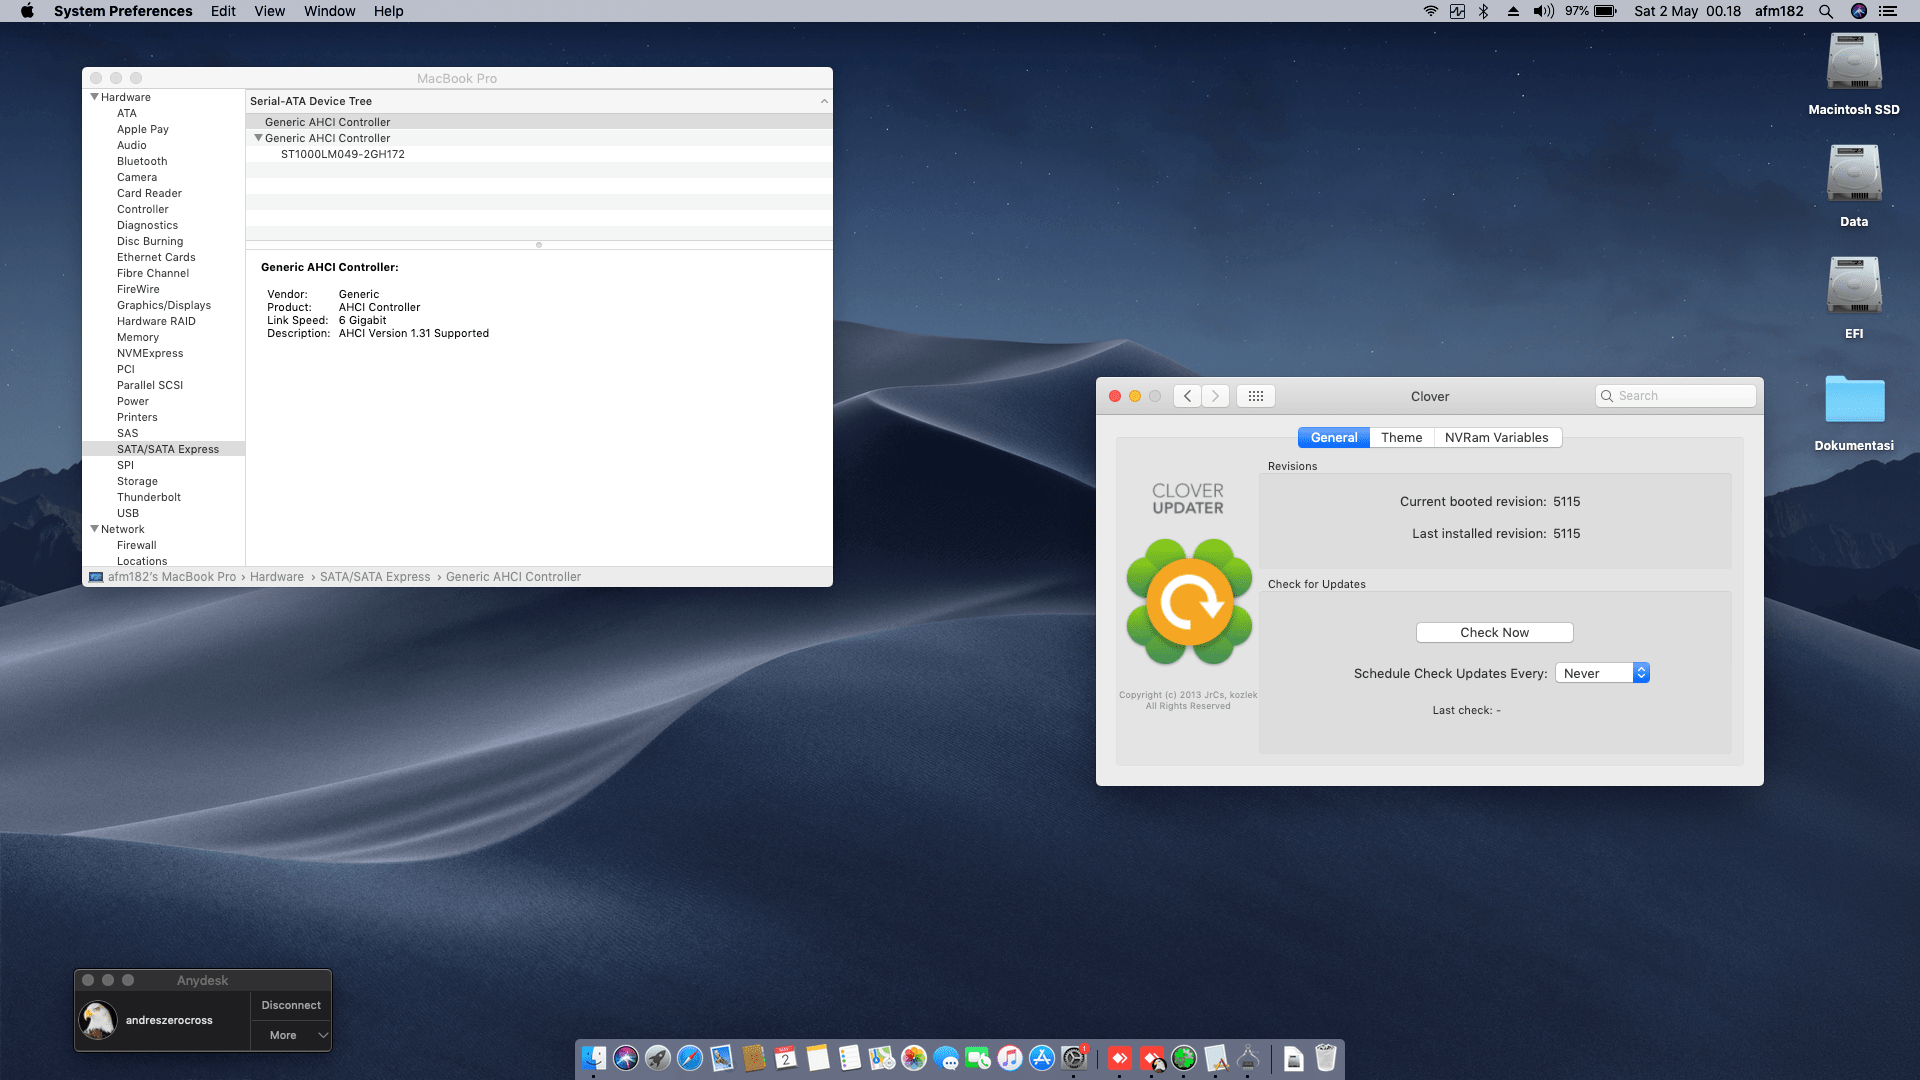Click the Clover Updater clover logo
The width and height of the screenshot is (1920, 1080).
click(x=1189, y=602)
